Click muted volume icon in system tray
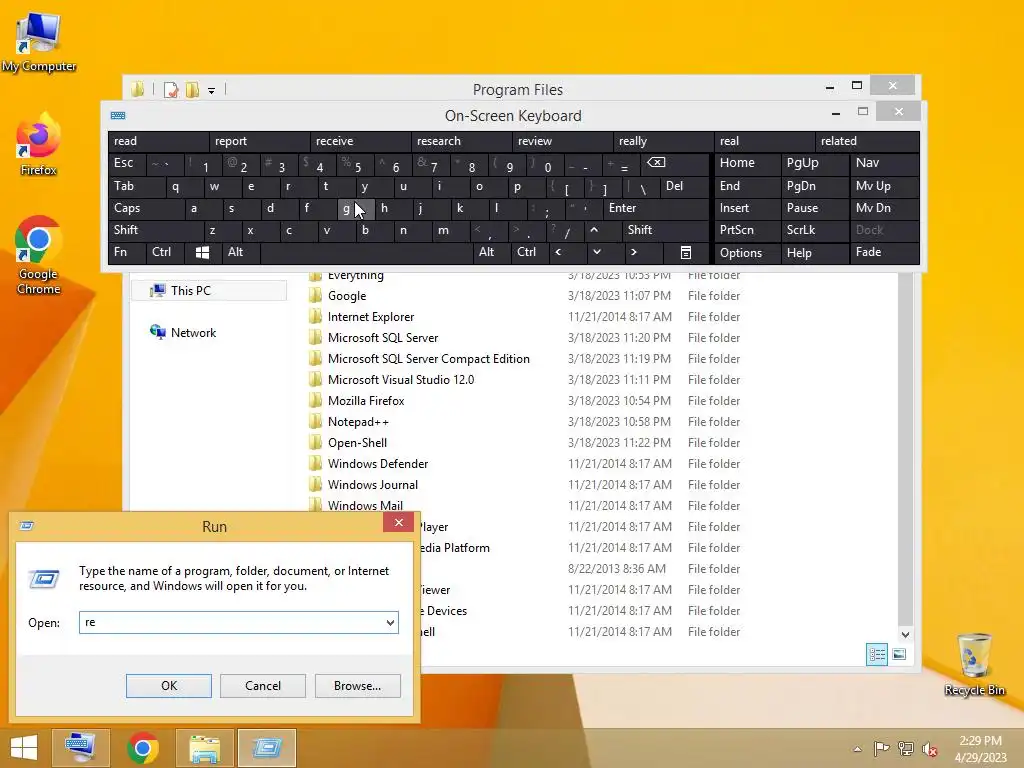The image size is (1024, 768). click(930, 749)
